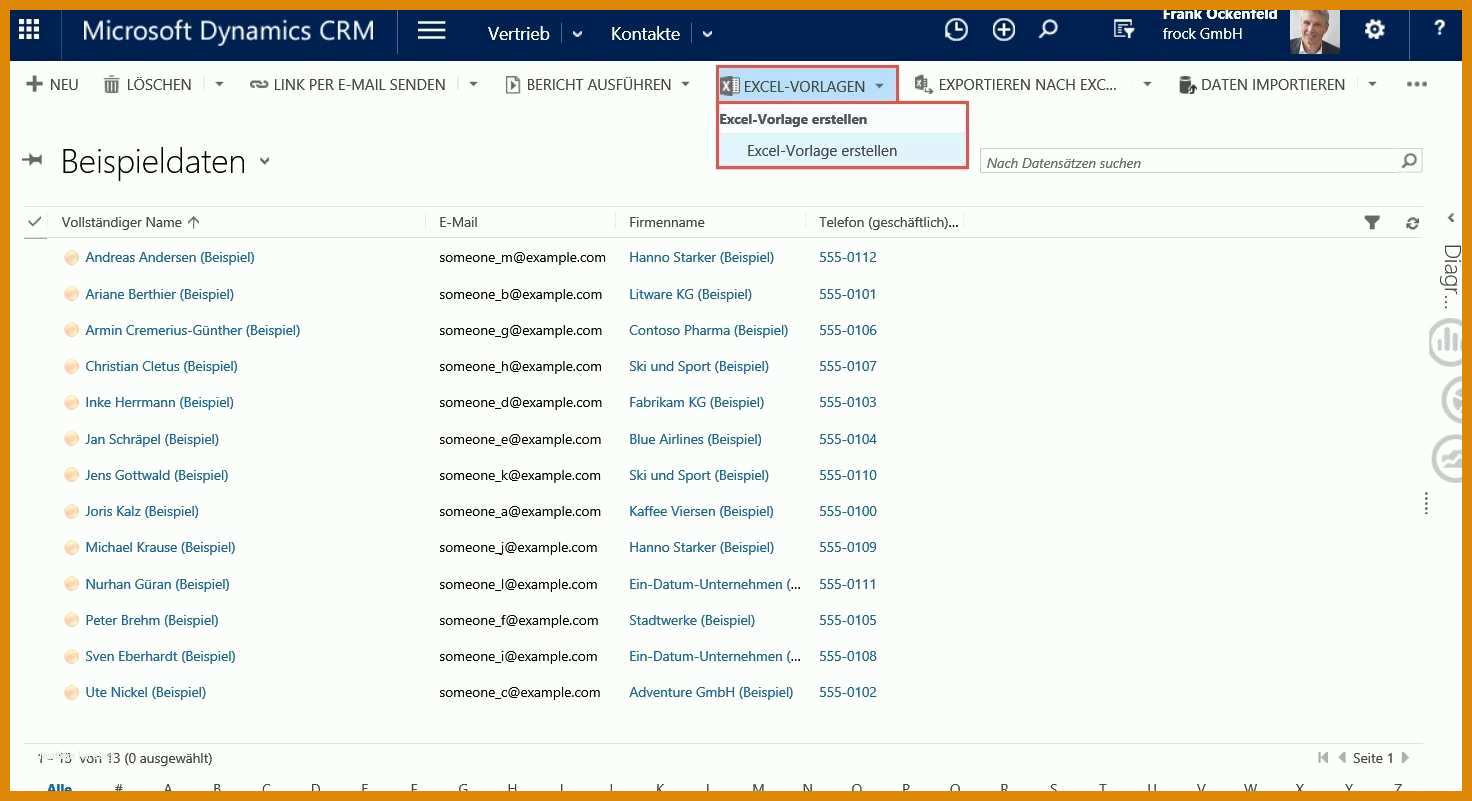This screenshot has width=1472, height=801.
Task: Go to first page icon
Action: [1324, 758]
